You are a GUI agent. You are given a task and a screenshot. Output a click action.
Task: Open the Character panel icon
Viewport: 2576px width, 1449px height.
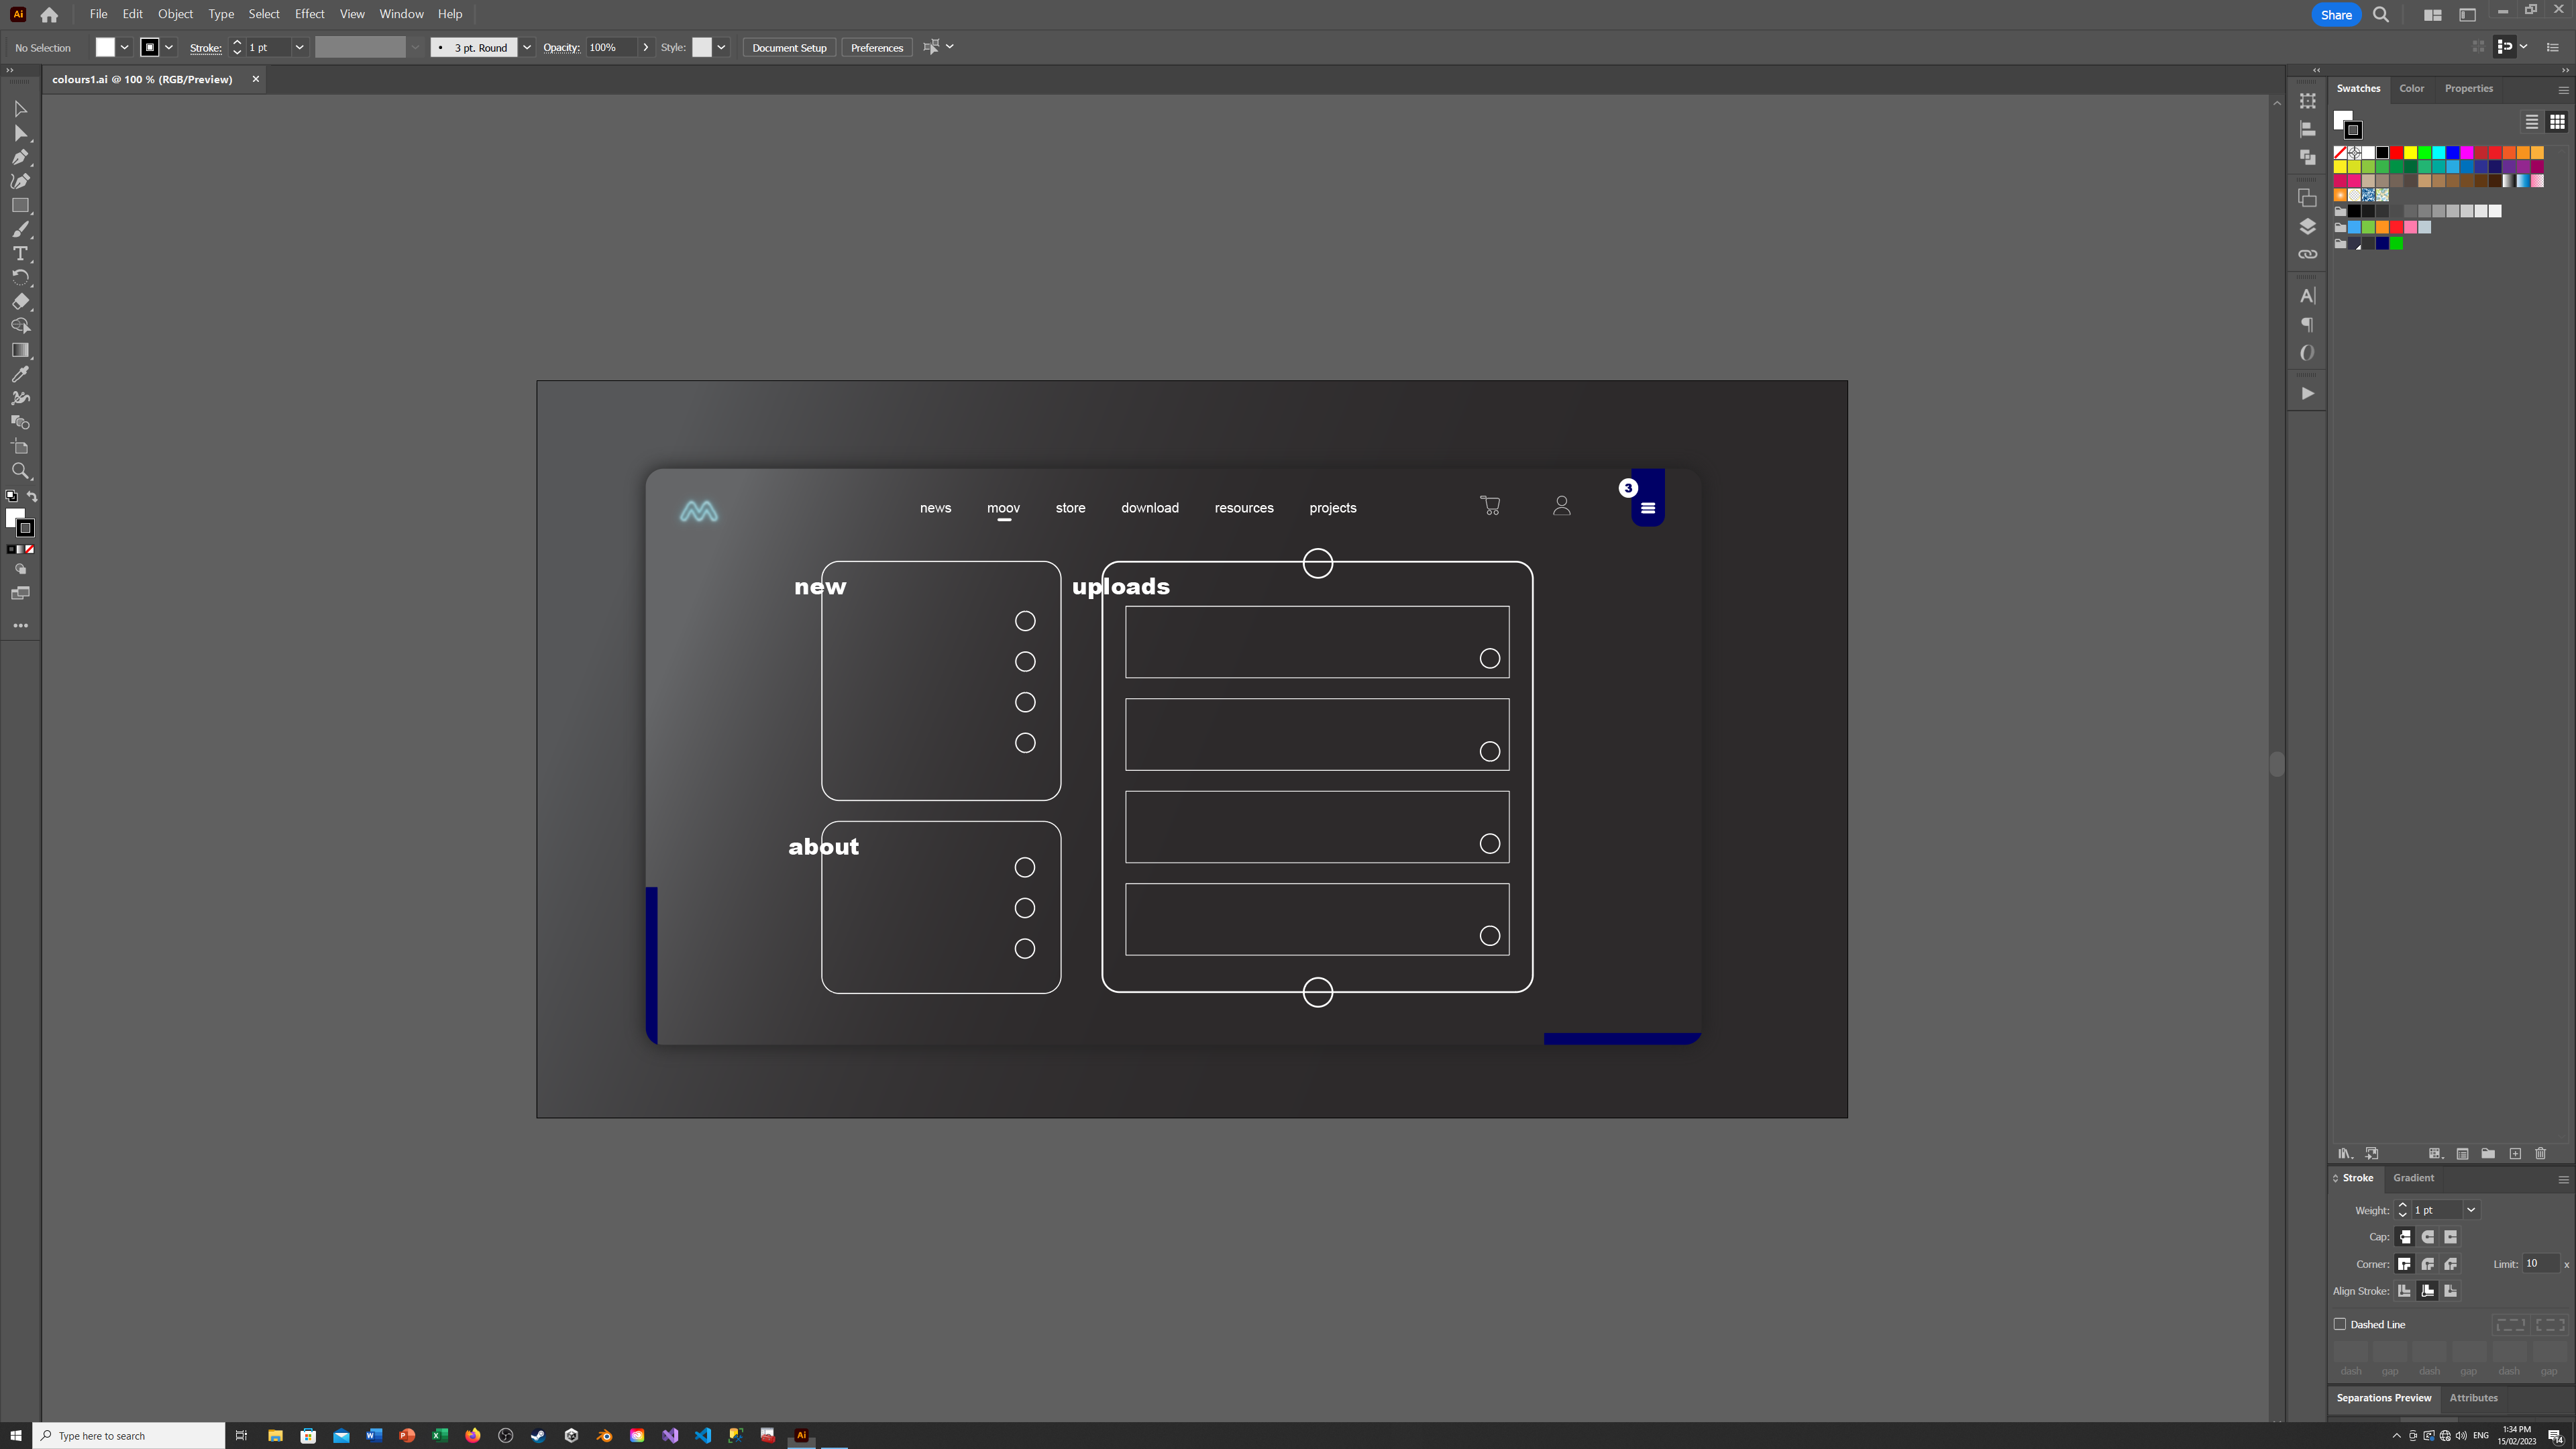click(x=2307, y=296)
